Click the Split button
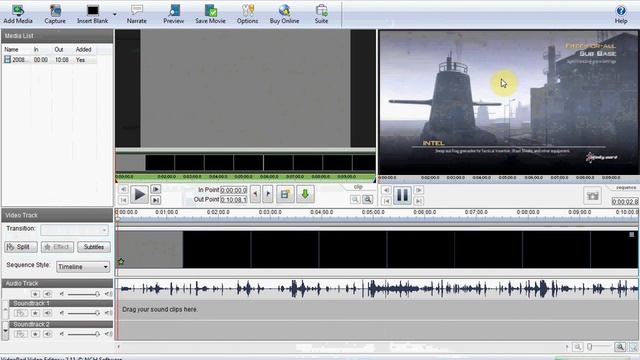The height and width of the screenshot is (360, 640). (21, 247)
